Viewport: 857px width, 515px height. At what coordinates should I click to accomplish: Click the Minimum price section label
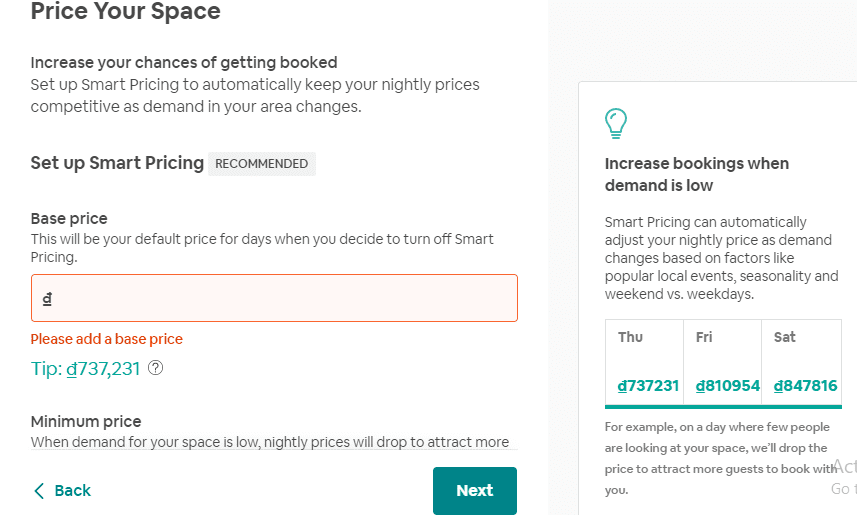click(86, 422)
